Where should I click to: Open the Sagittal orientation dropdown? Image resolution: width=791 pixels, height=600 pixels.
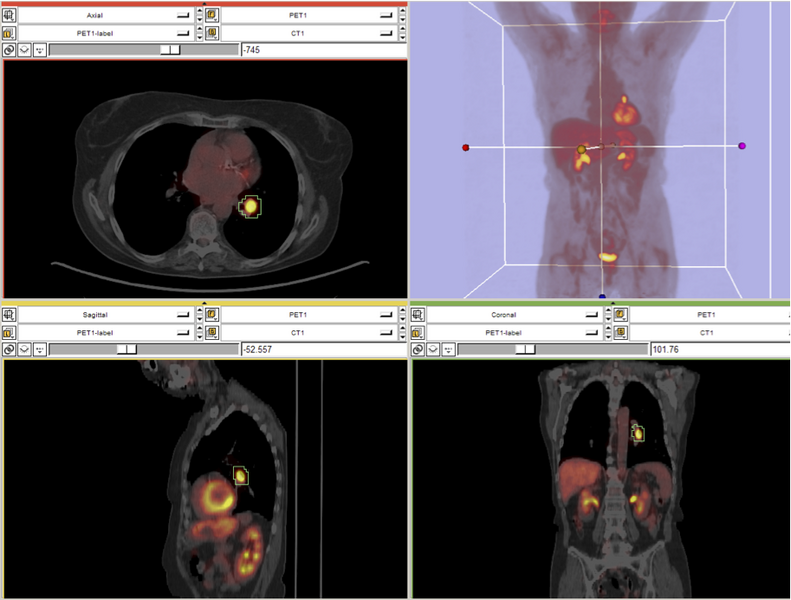[106, 315]
